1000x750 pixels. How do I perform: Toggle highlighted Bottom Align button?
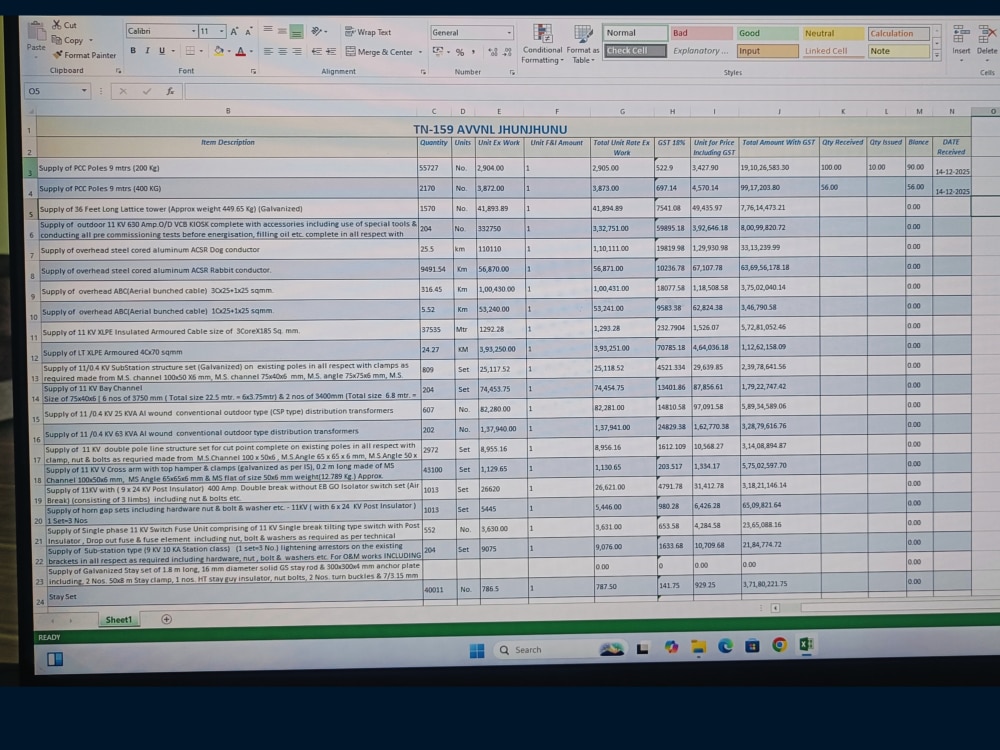pos(297,31)
